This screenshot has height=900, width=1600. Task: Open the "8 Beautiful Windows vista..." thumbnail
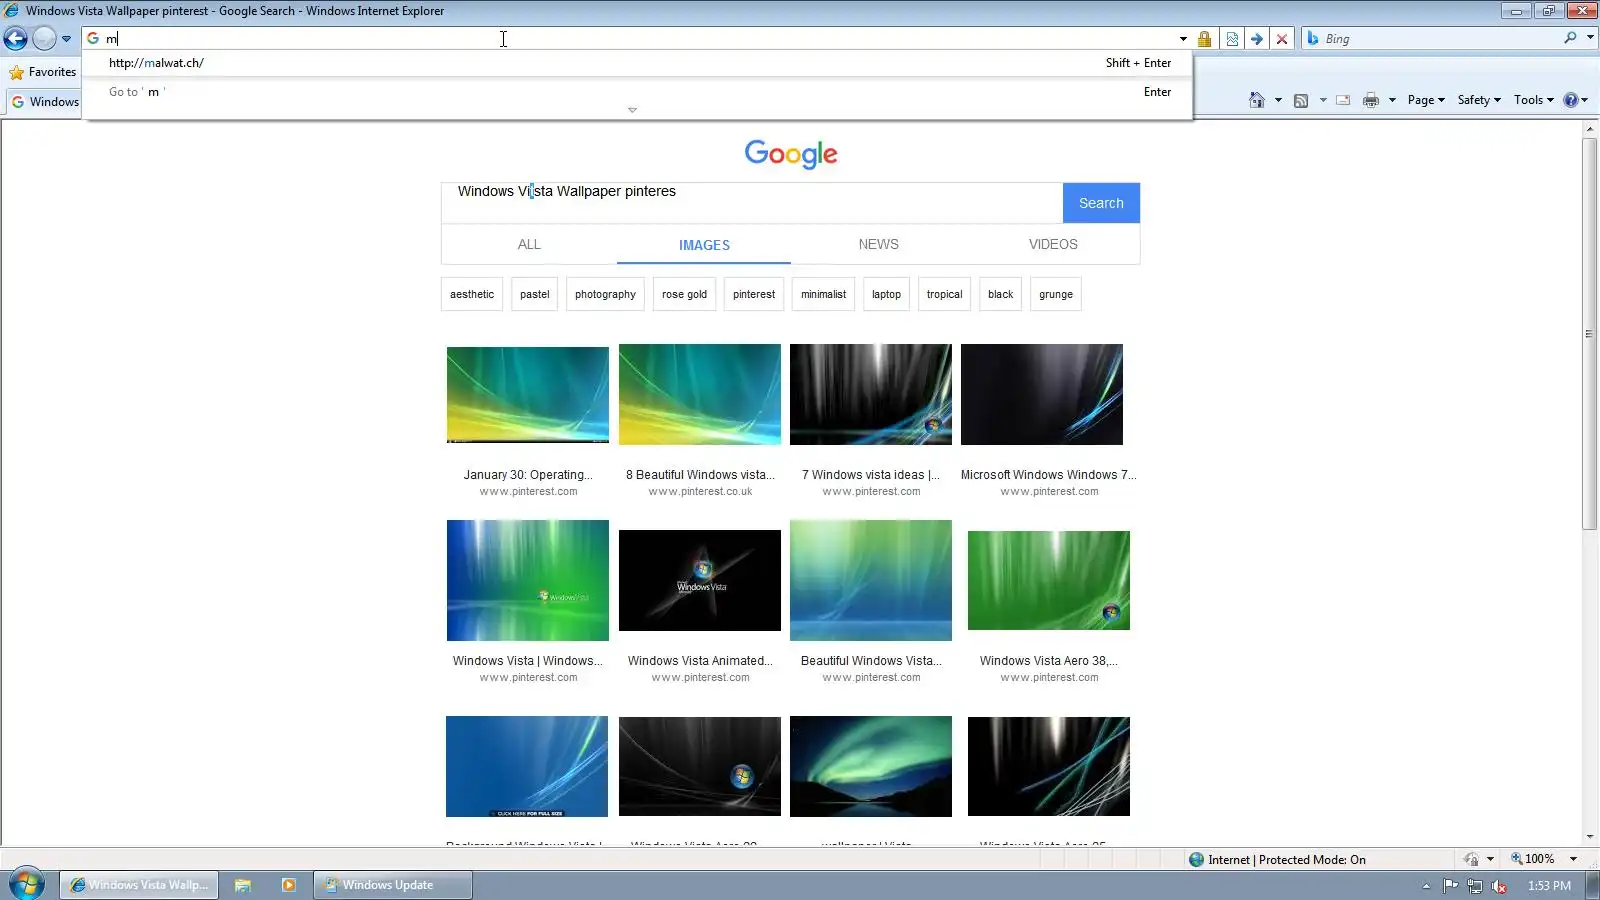700,395
